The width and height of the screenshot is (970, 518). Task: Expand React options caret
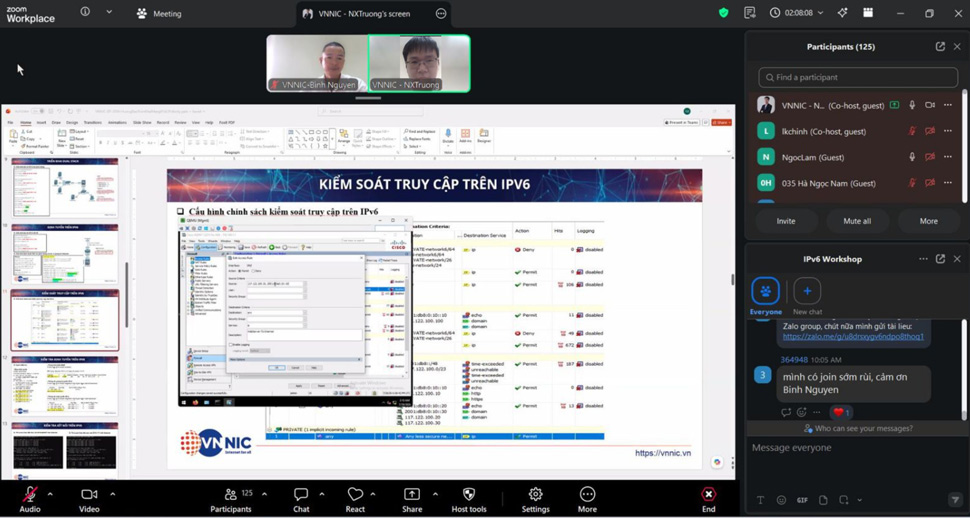click(x=372, y=494)
